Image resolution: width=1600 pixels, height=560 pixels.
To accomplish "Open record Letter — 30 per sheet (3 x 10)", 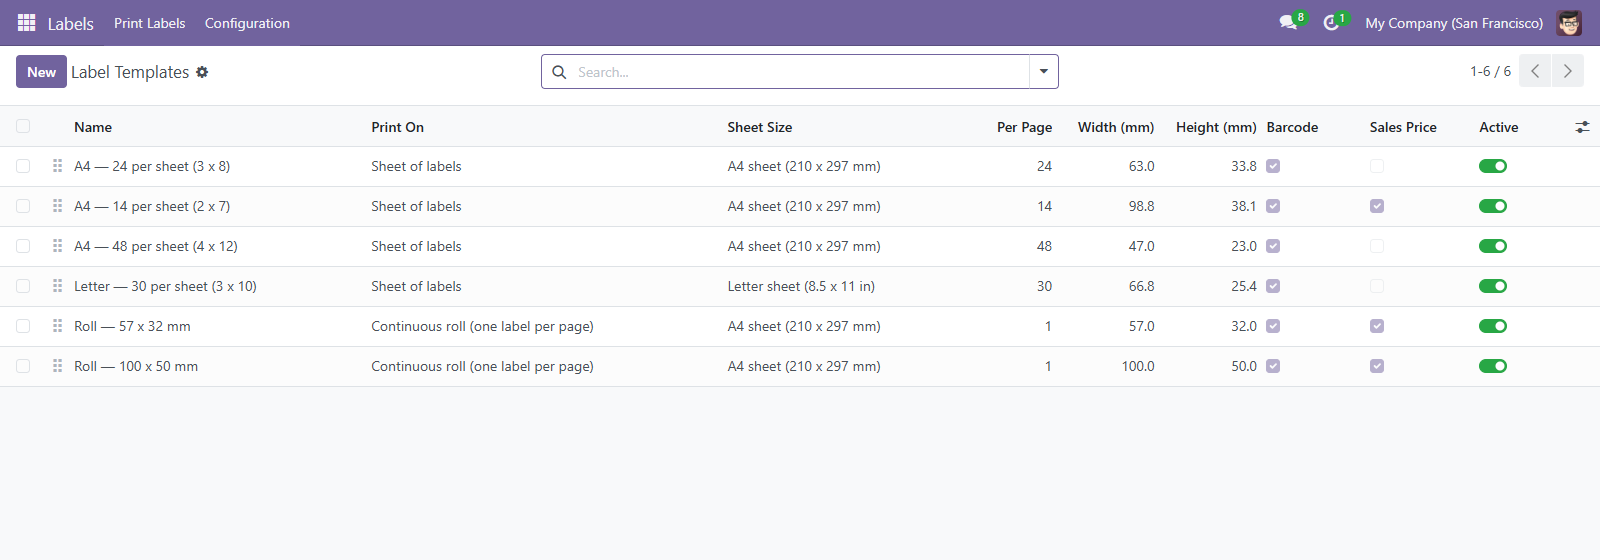I will (x=165, y=286).
